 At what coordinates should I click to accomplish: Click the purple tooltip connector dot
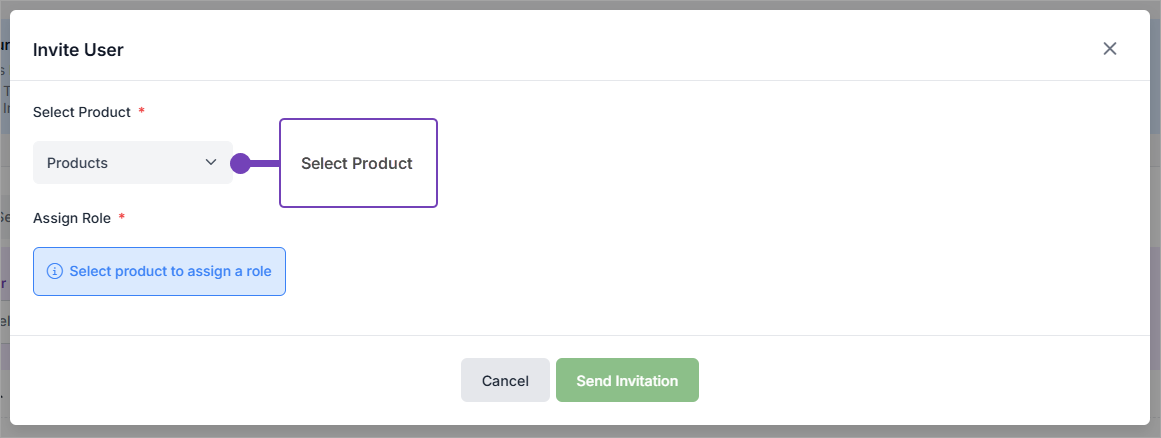240,163
